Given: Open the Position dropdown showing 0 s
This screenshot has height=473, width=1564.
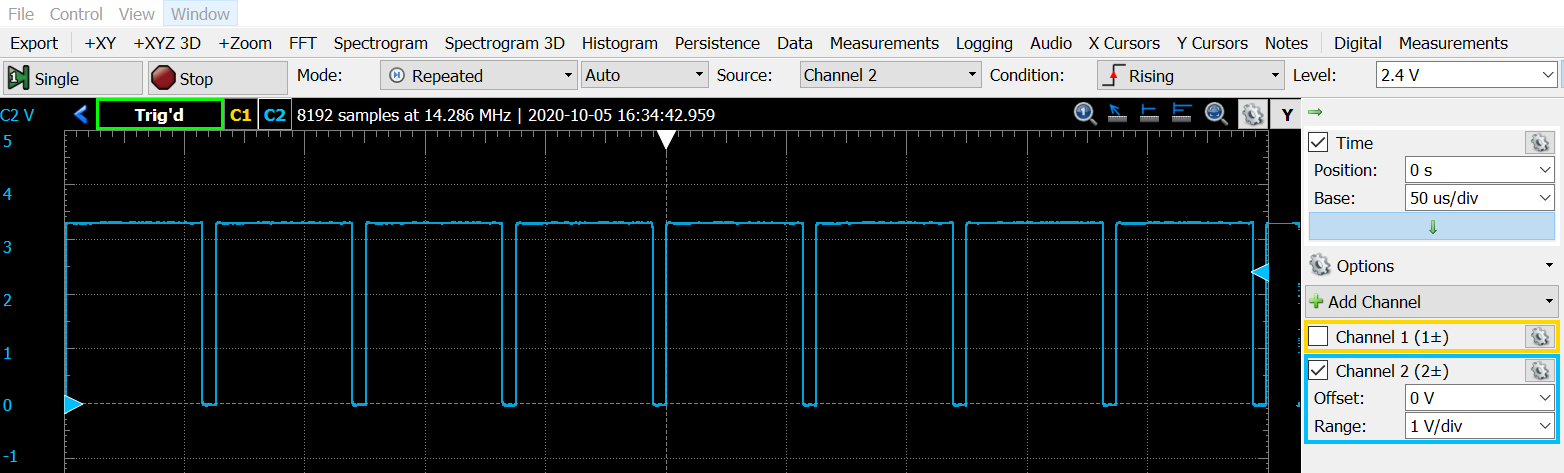Looking at the screenshot, I should [x=1480, y=170].
